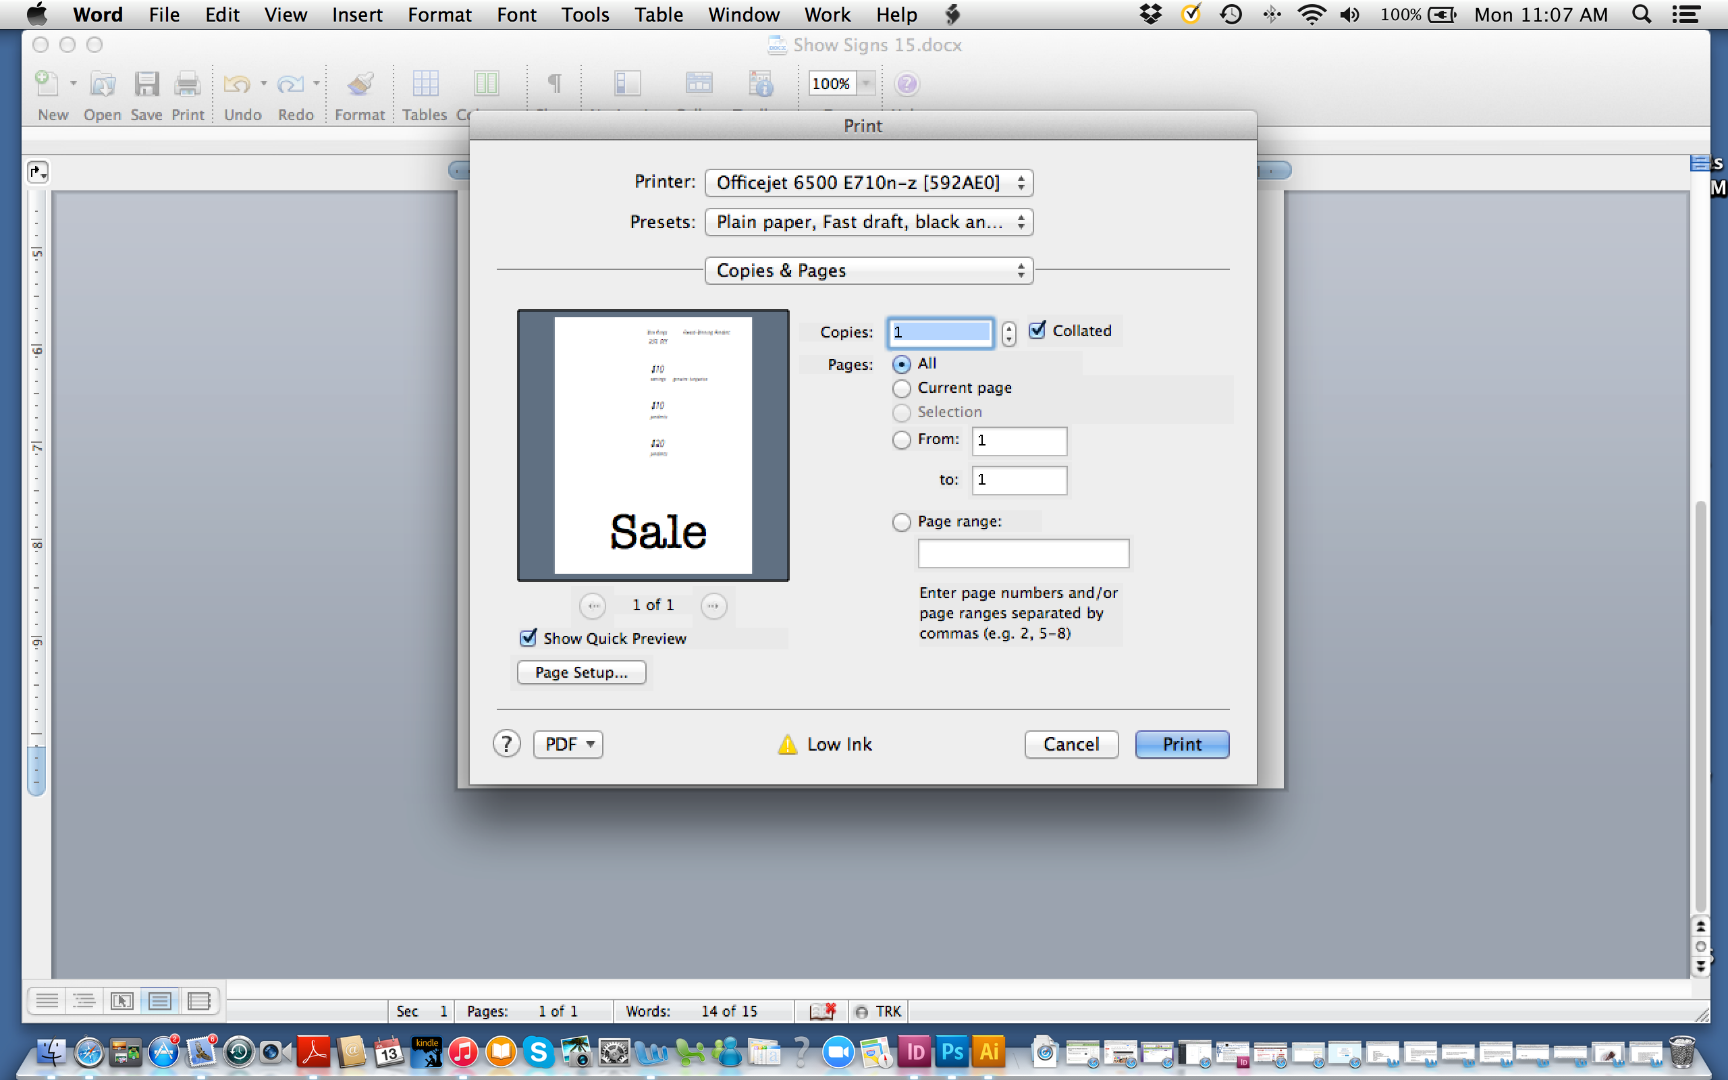Viewport: 1728px width, 1080px height.
Task: Click the Undo icon
Action: point(238,84)
